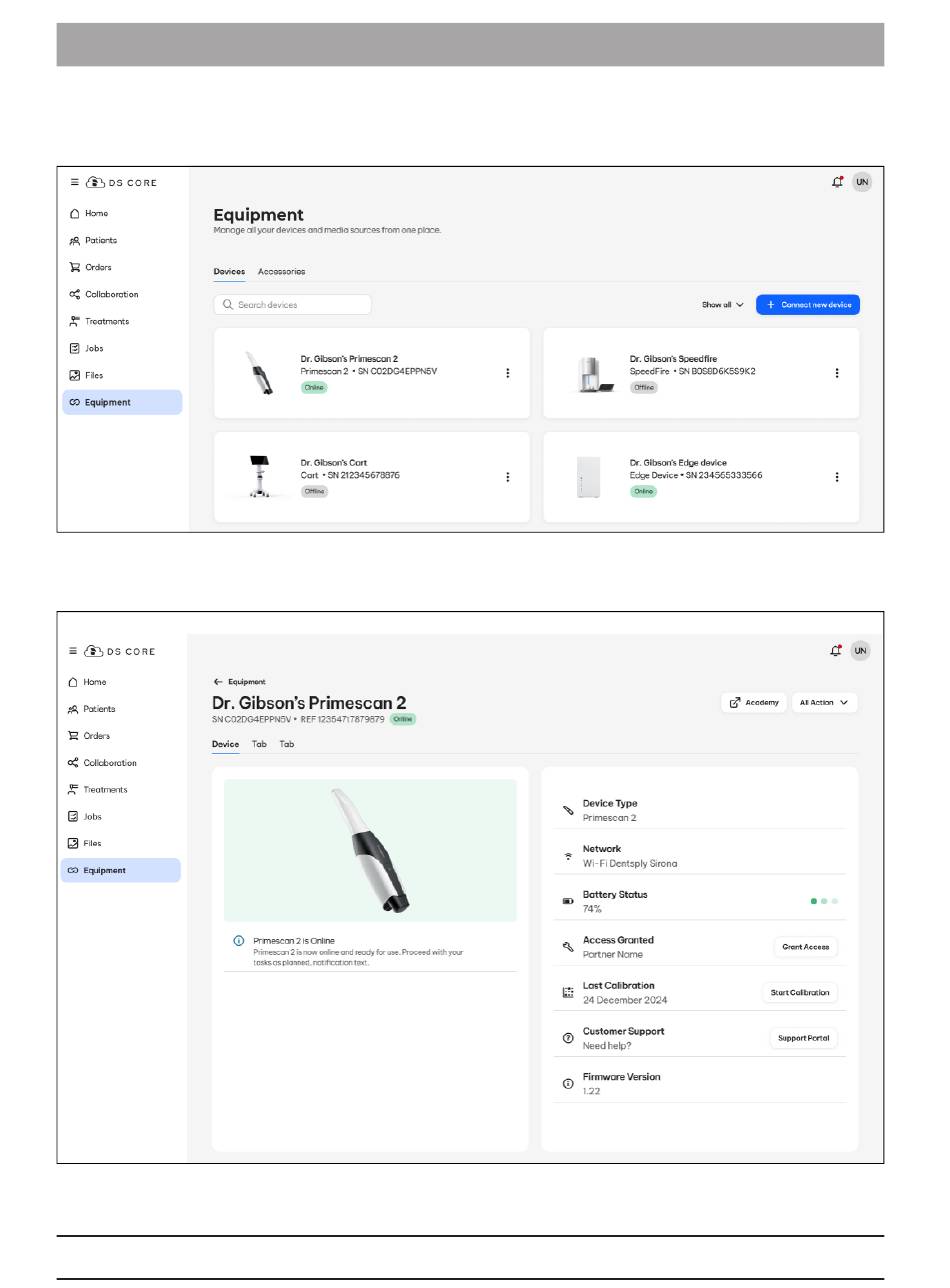The image size is (950, 1288).
Task: Click the battery level dots indicator
Action: point(824,901)
